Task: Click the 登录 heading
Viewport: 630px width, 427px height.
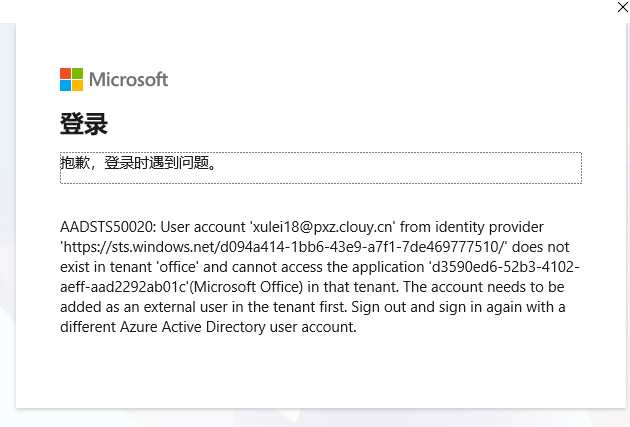Action: [83, 125]
